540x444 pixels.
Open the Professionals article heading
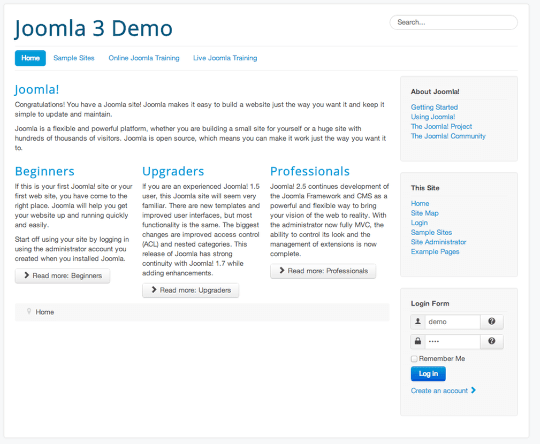tap(310, 171)
